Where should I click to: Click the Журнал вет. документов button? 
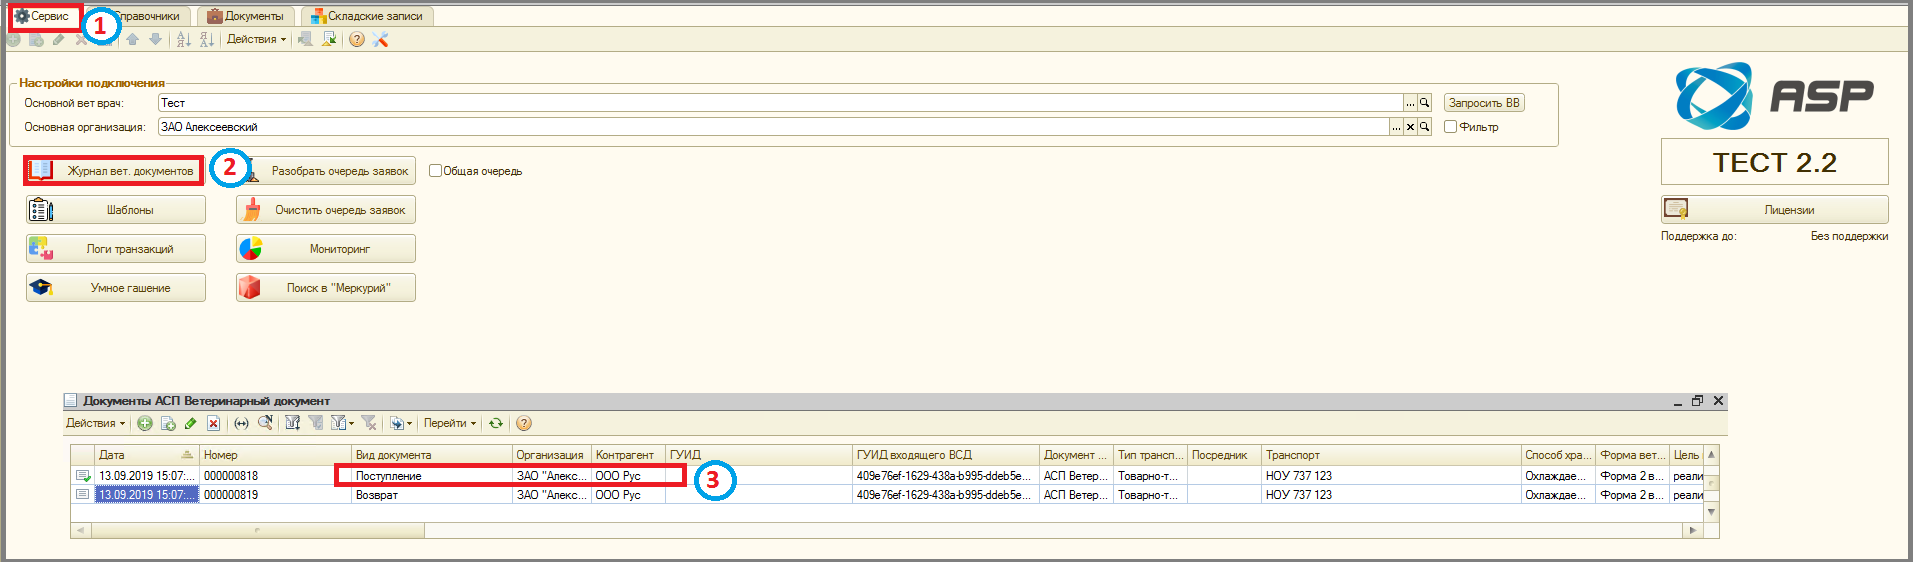pyautogui.click(x=114, y=171)
